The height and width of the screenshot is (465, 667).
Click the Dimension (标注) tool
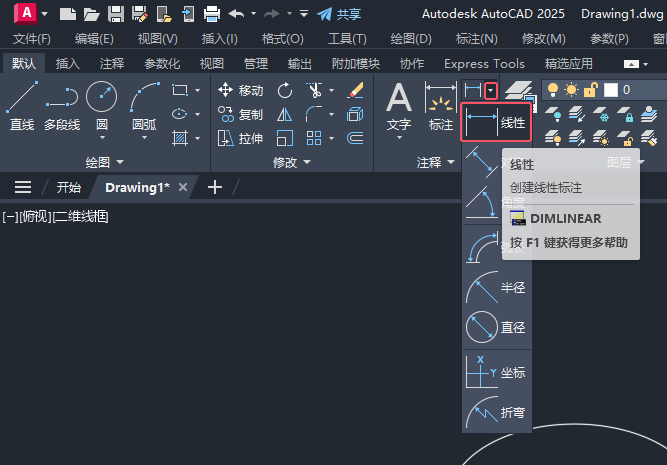coord(441,106)
